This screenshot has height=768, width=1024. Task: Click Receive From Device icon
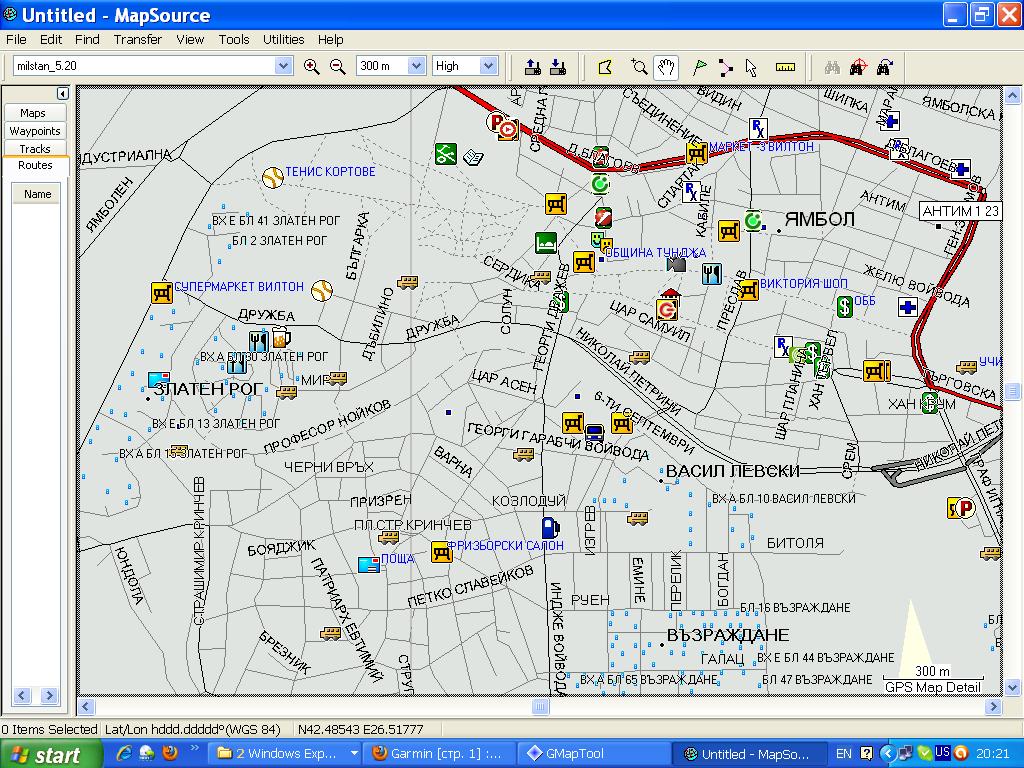[558, 66]
